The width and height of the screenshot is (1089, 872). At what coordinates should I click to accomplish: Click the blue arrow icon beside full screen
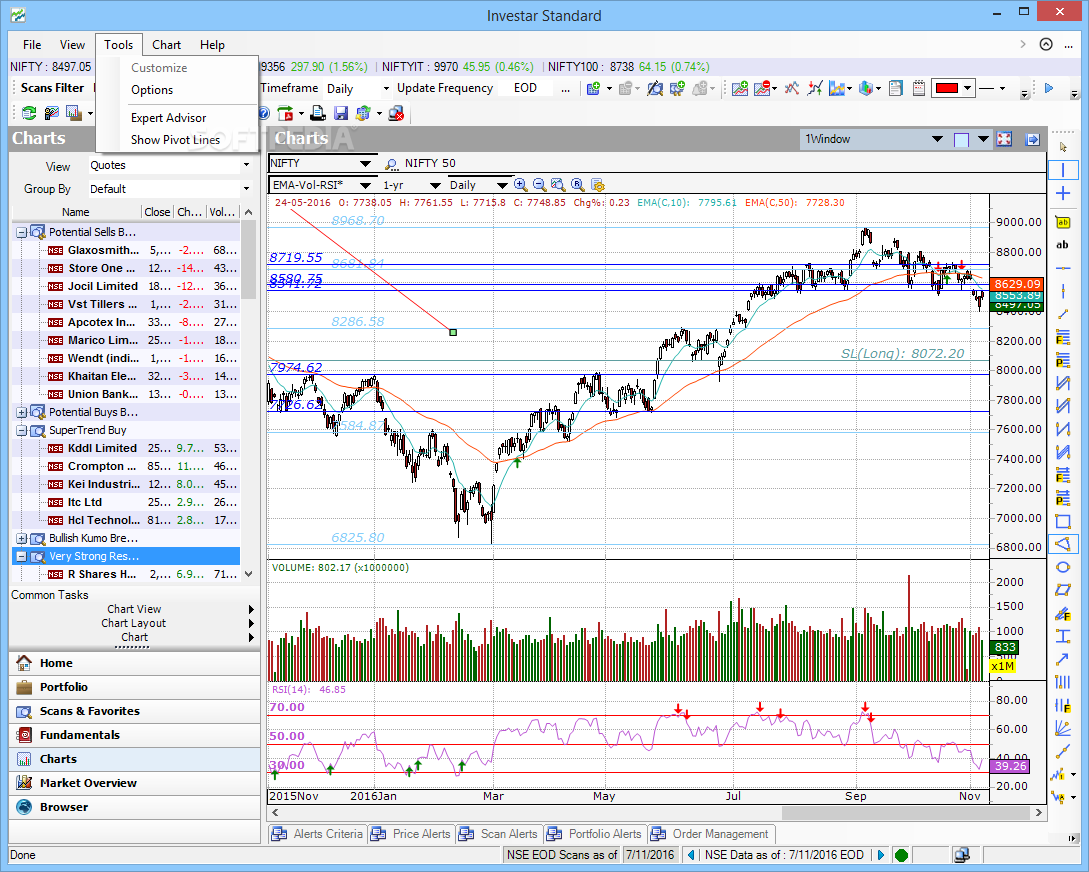tap(1033, 139)
